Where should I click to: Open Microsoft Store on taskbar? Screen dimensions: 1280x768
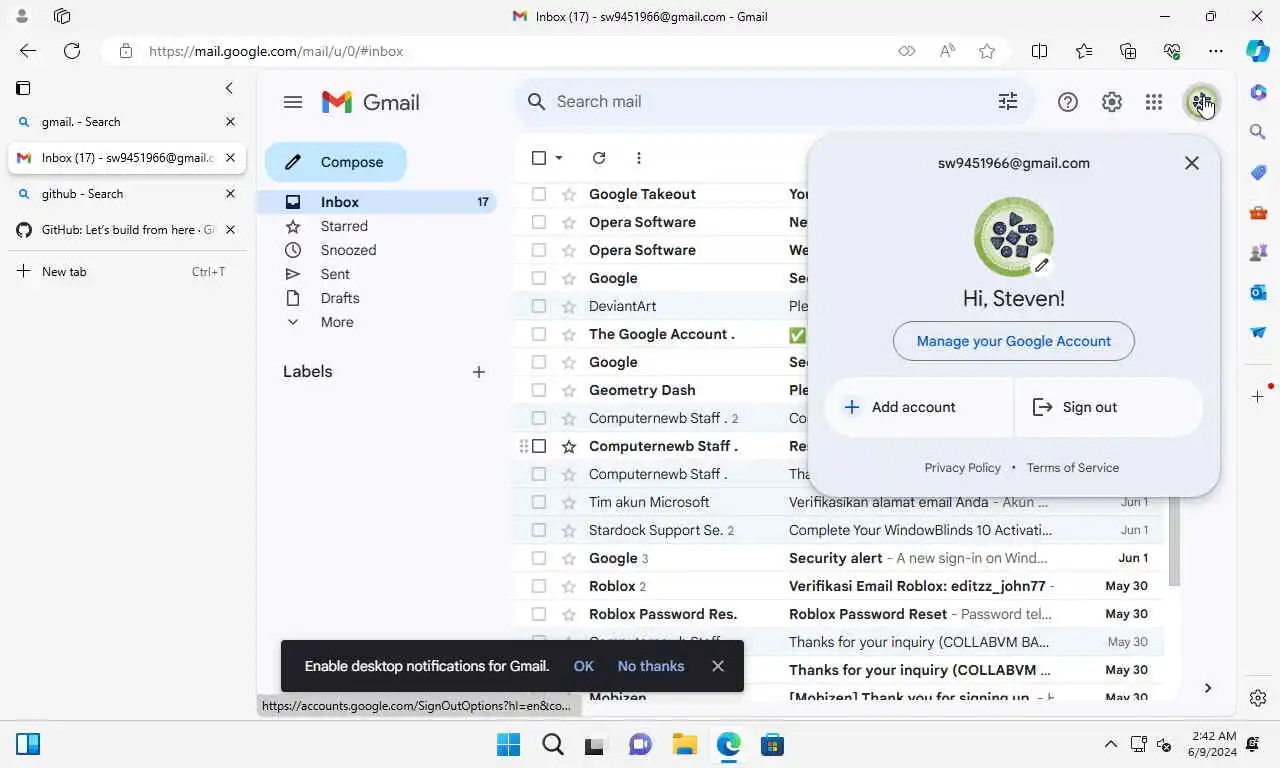771,744
